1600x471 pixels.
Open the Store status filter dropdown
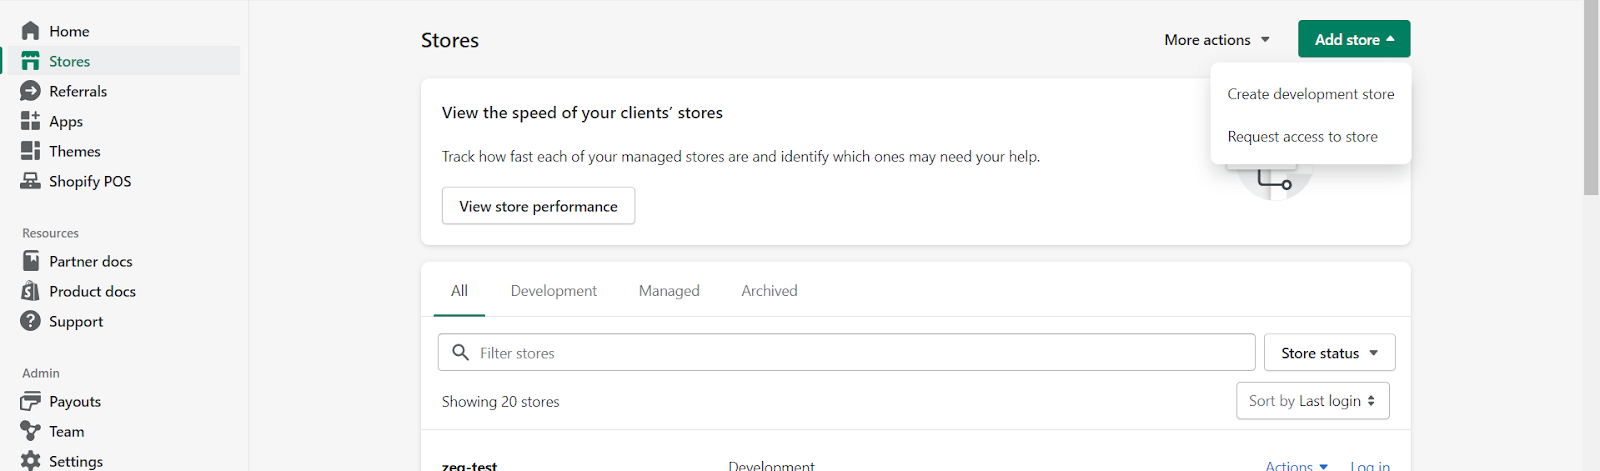click(x=1329, y=353)
